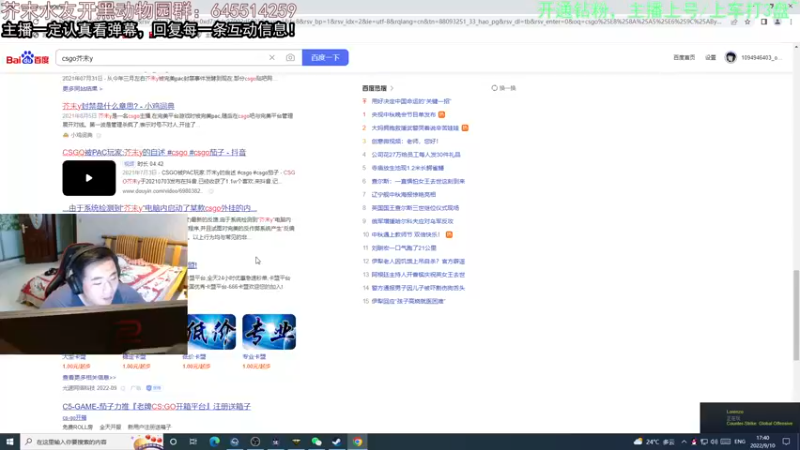Image resolution: width=800 pixels, height=450 pixels.
Task: Open Task View on the taskbar
Action: click(193, 442)
